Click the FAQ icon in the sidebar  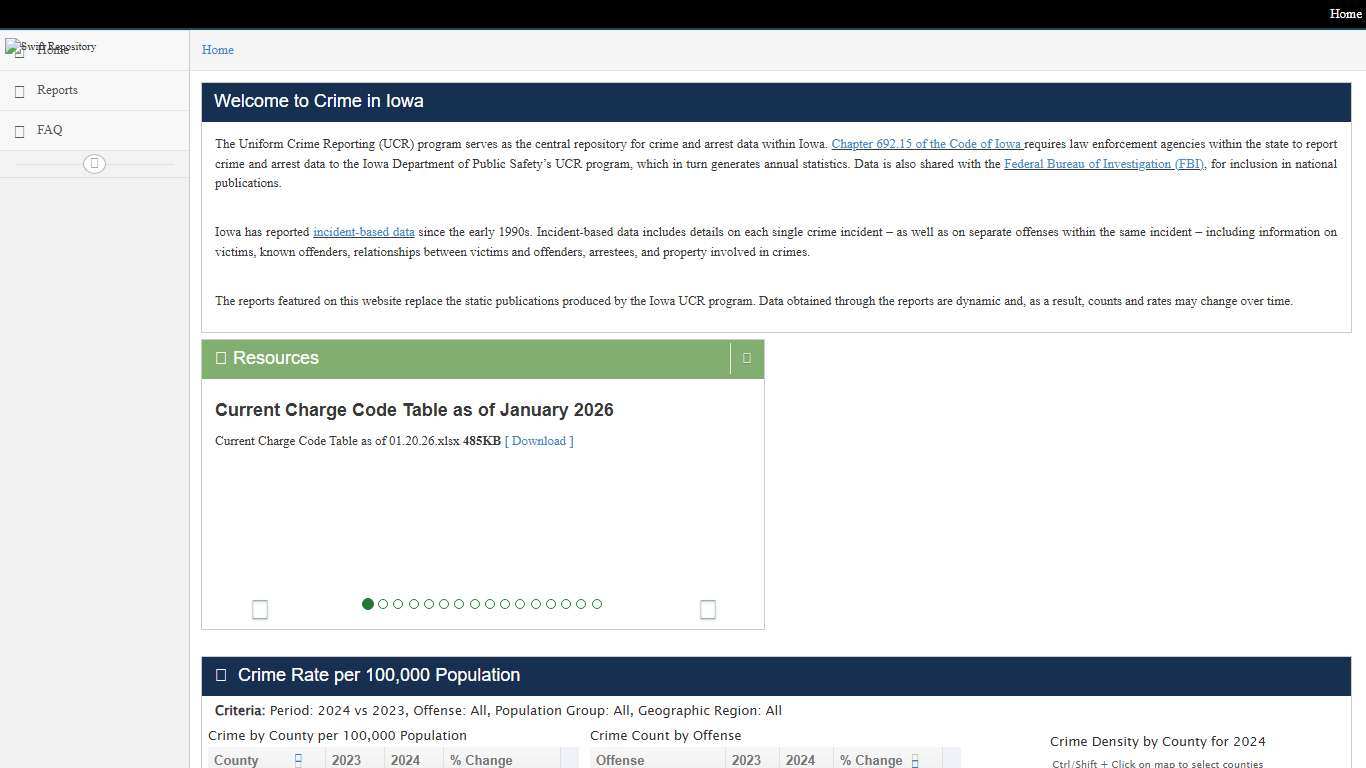[19, 131]
